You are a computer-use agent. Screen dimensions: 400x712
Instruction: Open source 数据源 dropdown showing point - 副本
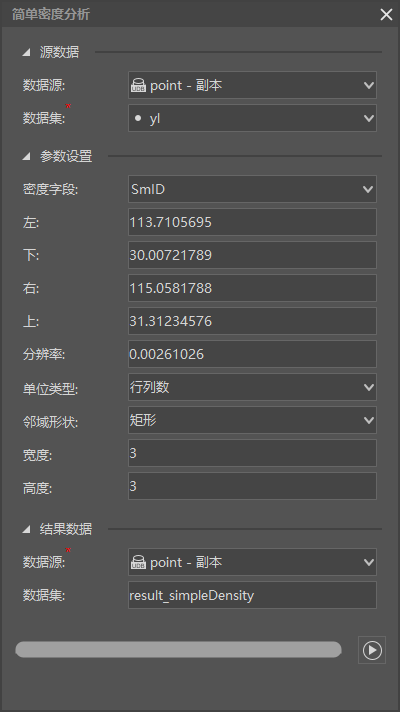[x=252, y=85]
